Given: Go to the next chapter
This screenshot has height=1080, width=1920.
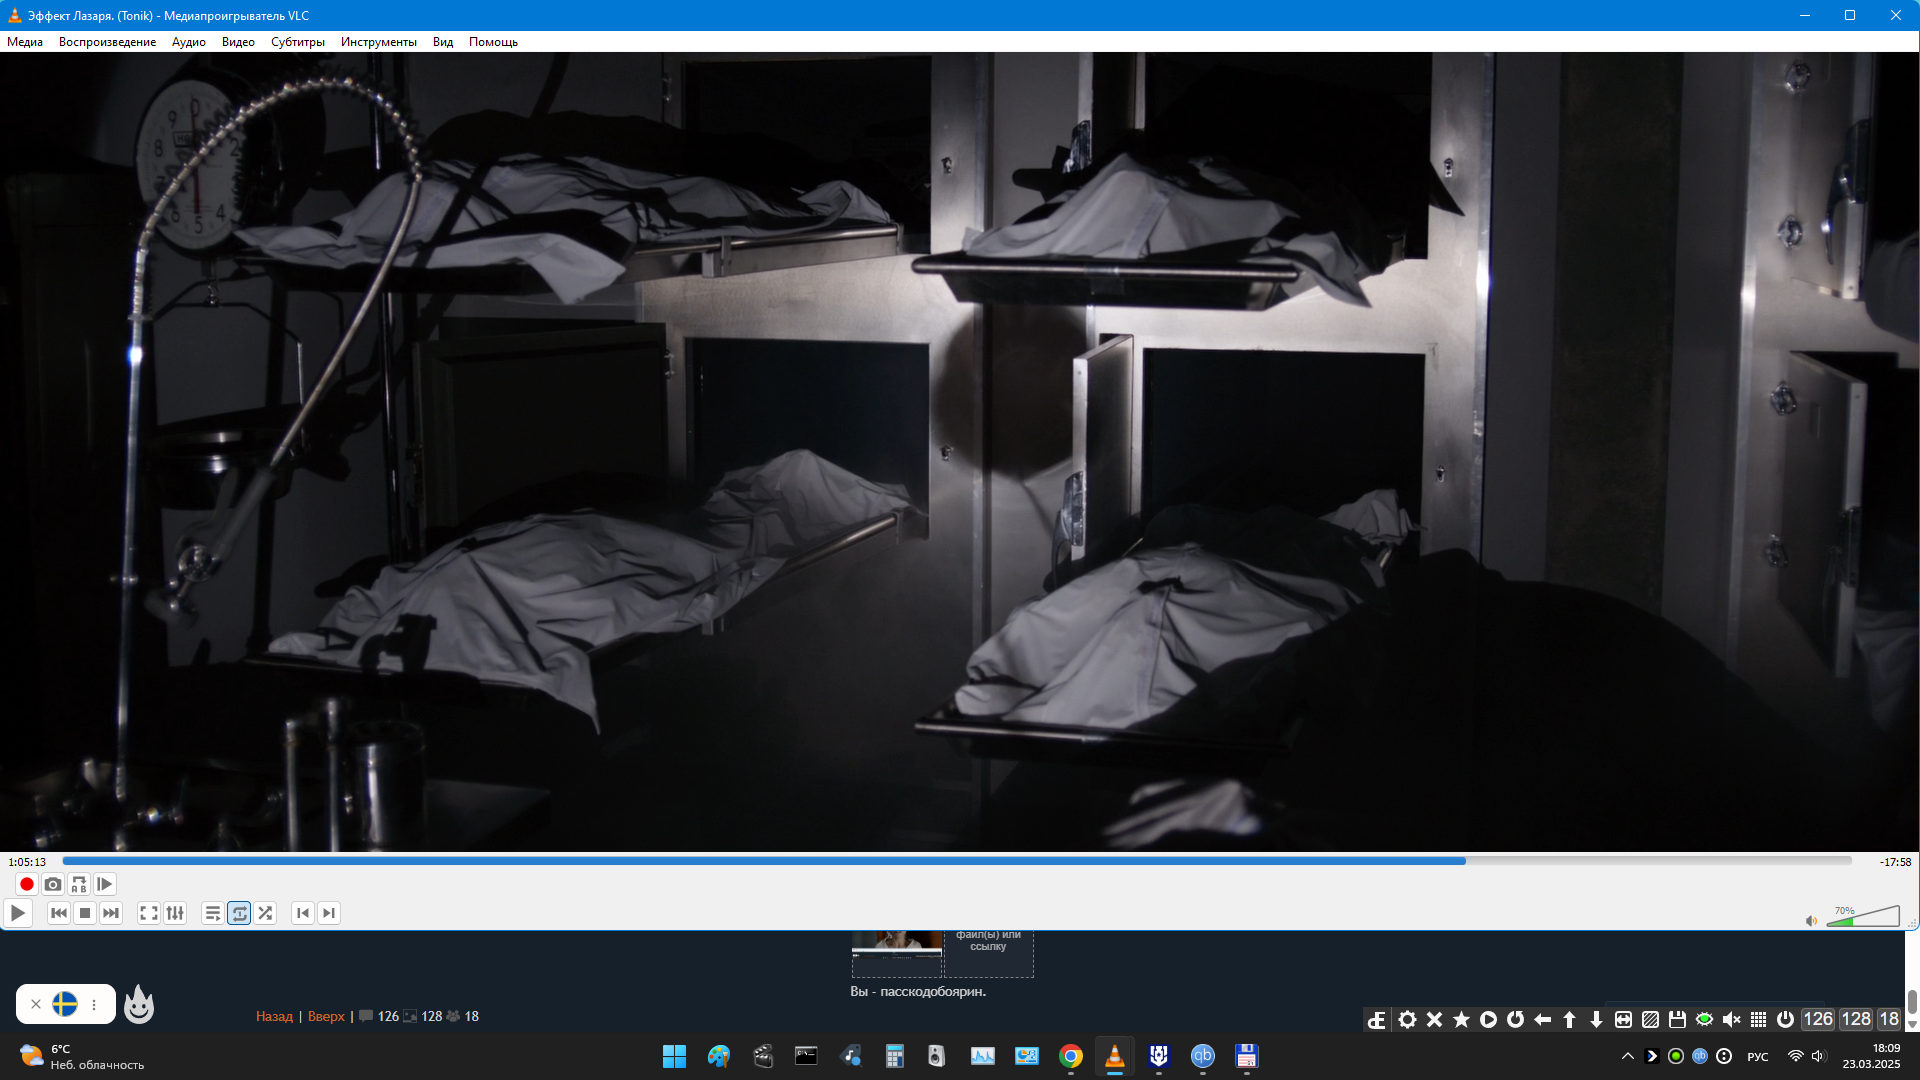Looking at the screenshot, I should (329, 913).
